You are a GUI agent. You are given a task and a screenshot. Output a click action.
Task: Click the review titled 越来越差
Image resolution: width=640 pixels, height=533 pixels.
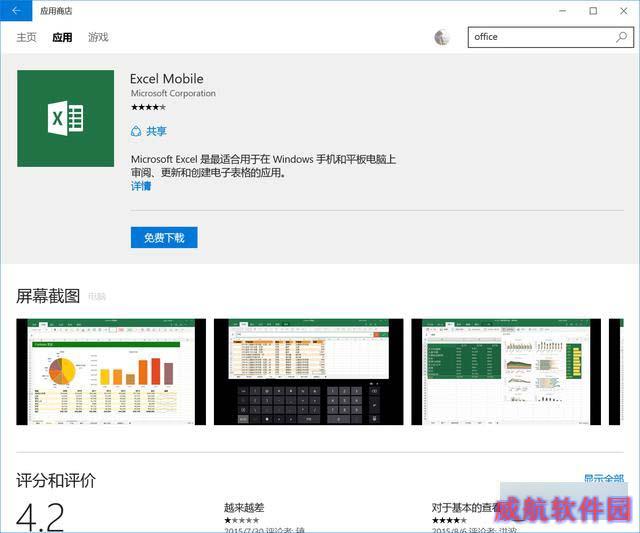pos(244,508)
